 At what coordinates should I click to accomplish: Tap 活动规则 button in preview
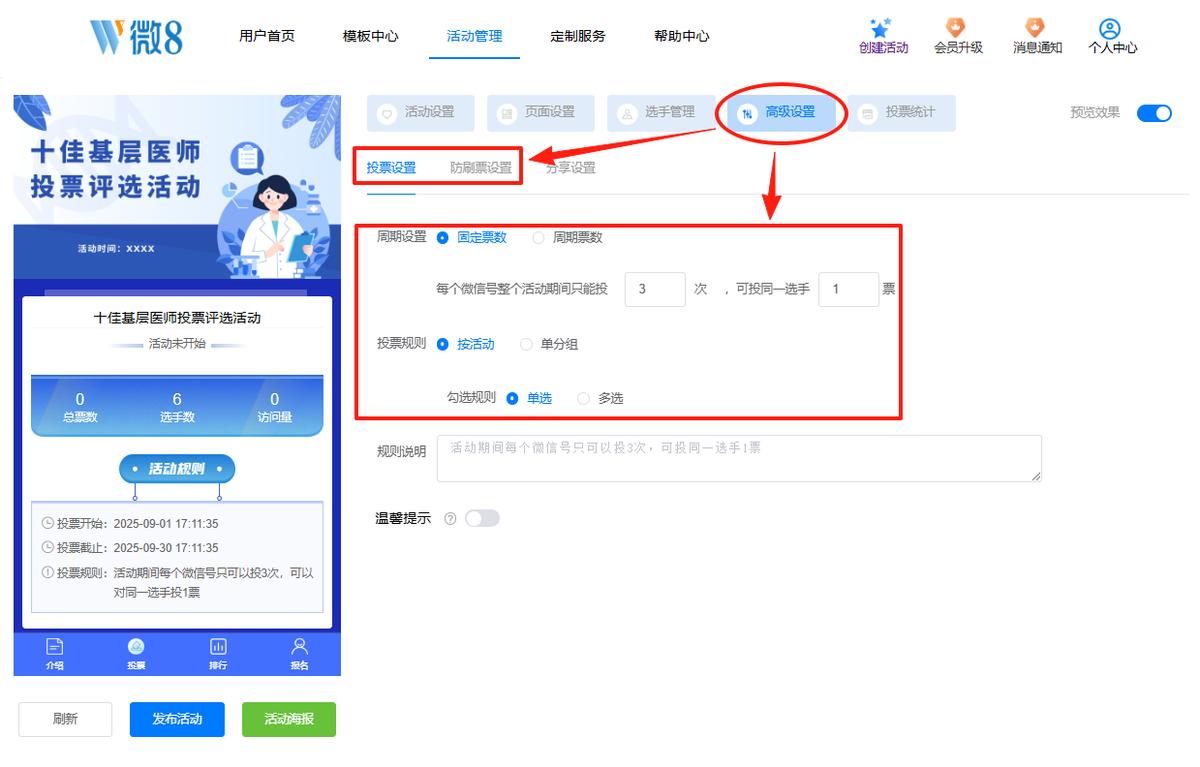point(177,469)
